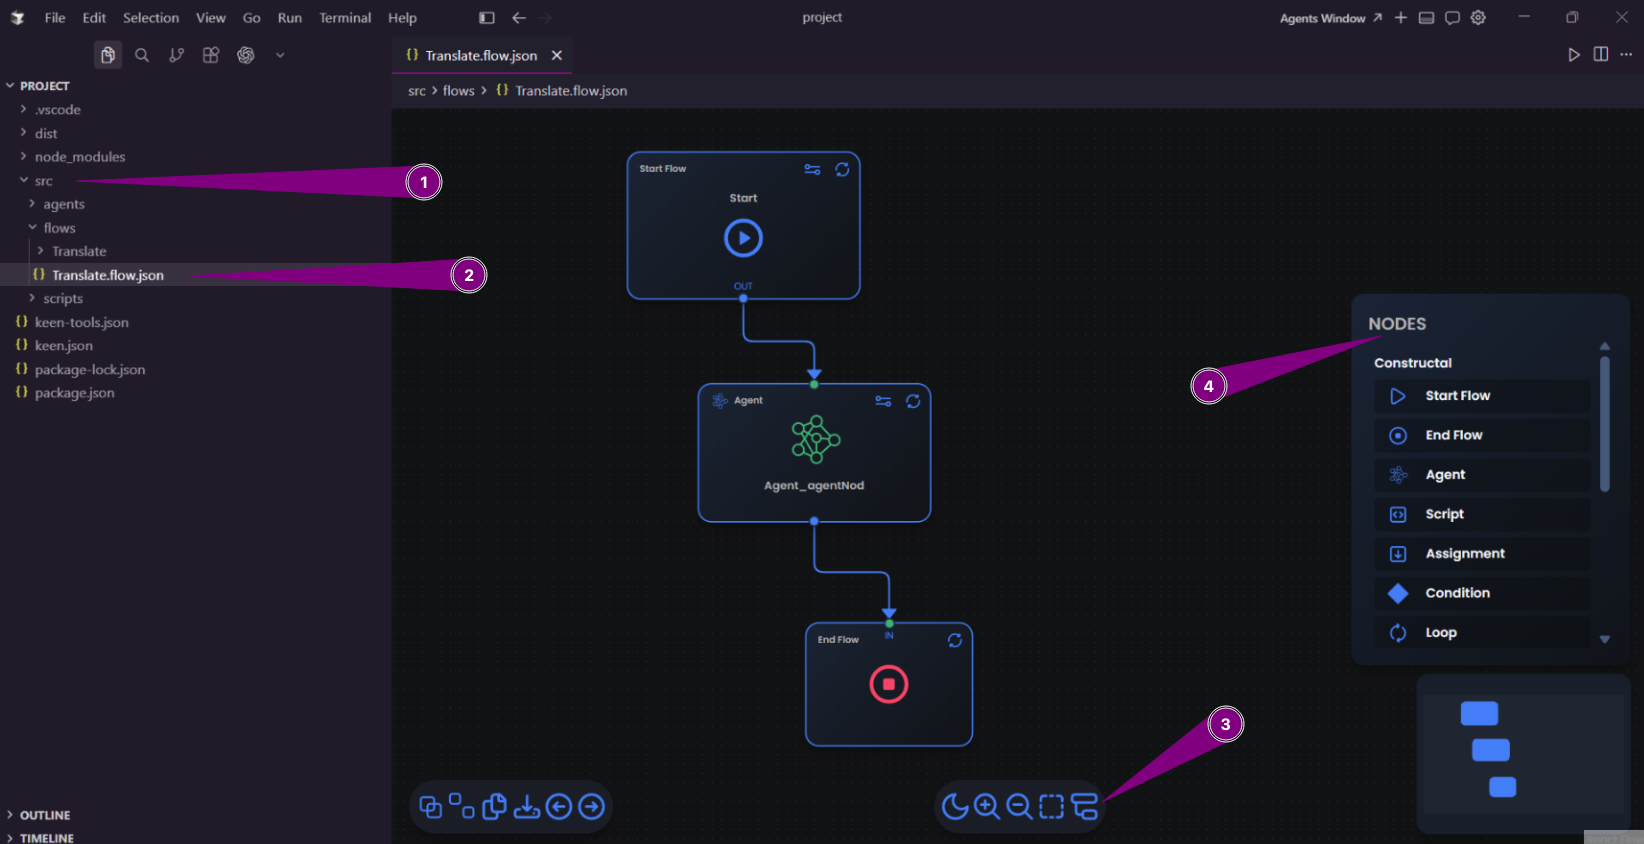Open editor More Actions ellipsis
Viewport: 1644px width, 844px height.
click(1626, 54)
